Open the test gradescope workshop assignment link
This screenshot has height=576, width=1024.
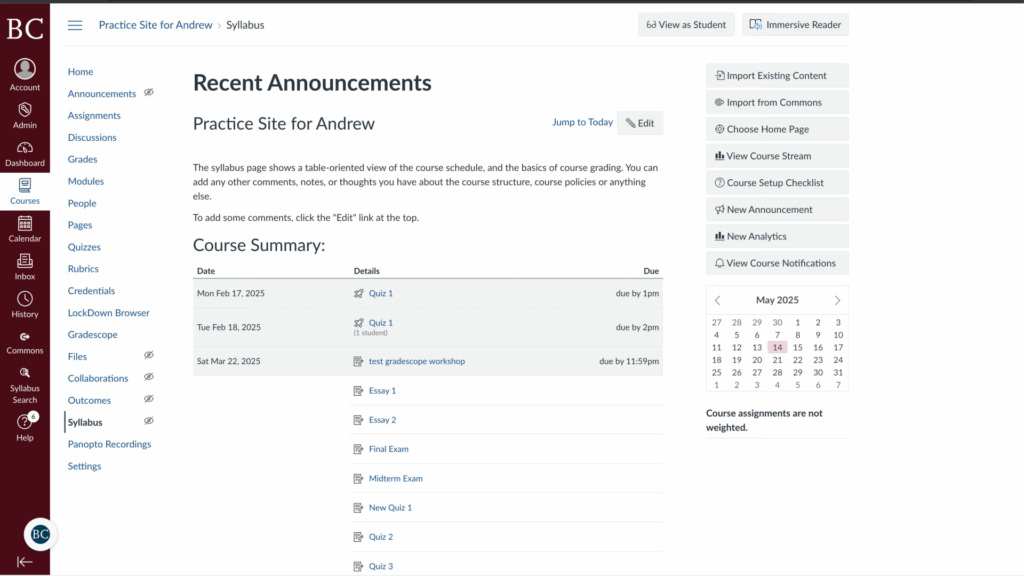[417, 359]
